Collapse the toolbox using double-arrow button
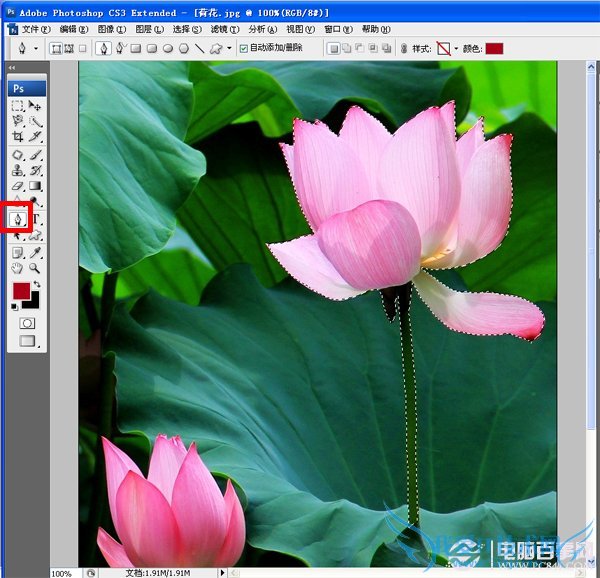The height and width of the screenshot is (578, 600). [12, 68]
